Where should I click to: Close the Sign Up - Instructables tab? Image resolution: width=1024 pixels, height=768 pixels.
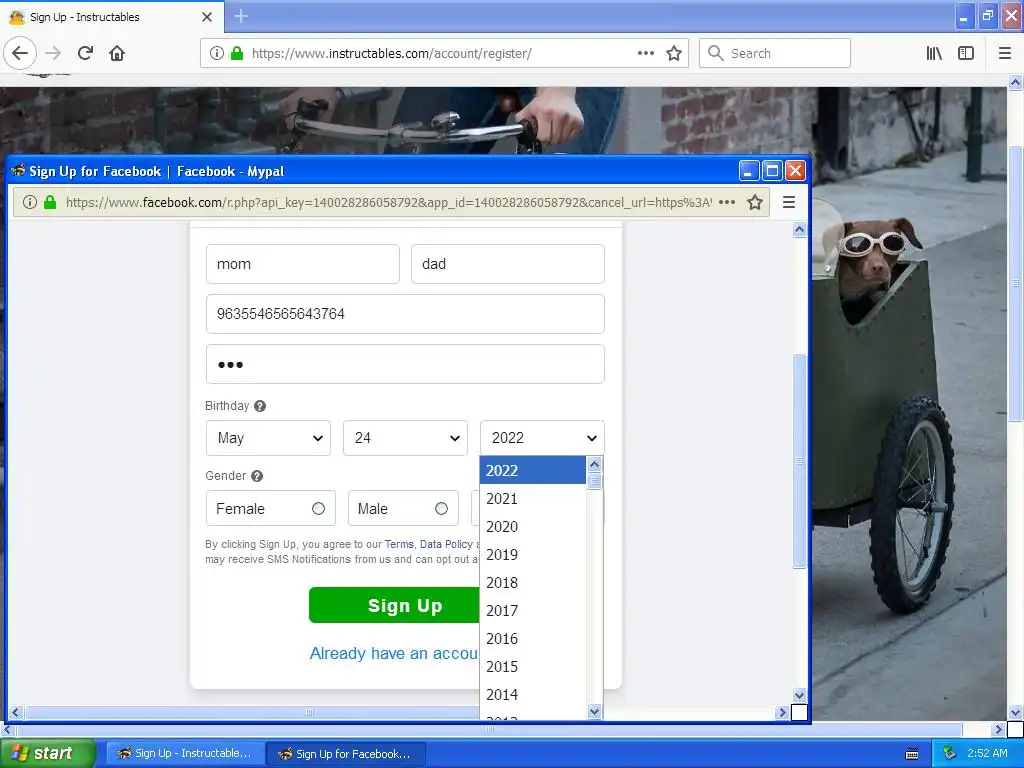pos(207,17)
